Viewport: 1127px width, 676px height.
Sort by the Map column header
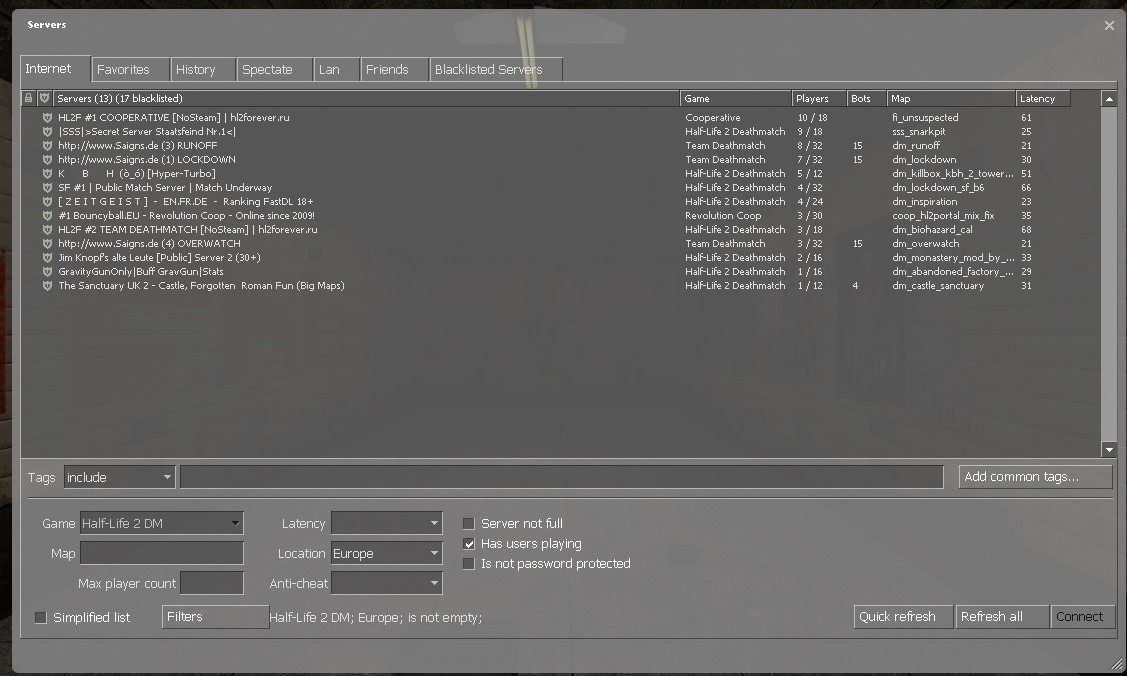click(x=950, y=98)
